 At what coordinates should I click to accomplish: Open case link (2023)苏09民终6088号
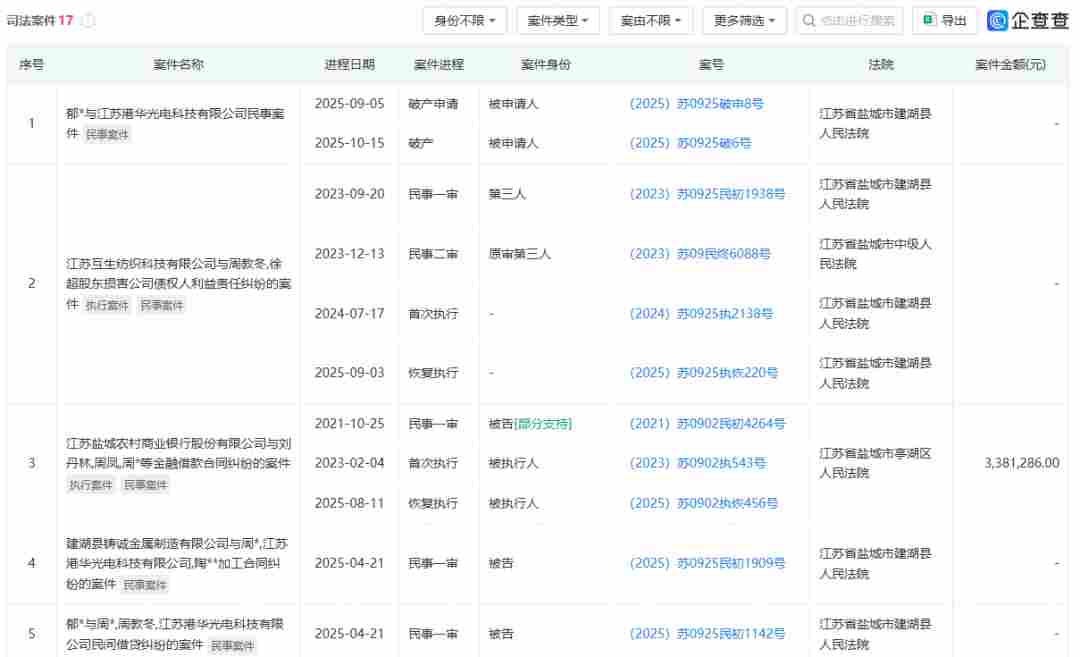[700, 254]
